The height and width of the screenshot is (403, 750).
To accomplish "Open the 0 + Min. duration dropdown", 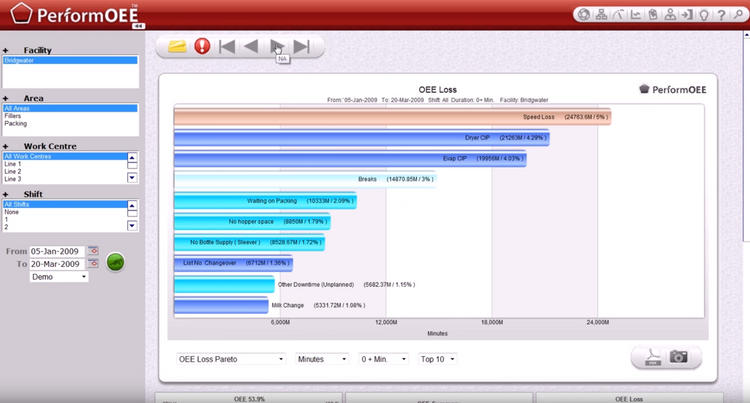I will coord(384,359).
